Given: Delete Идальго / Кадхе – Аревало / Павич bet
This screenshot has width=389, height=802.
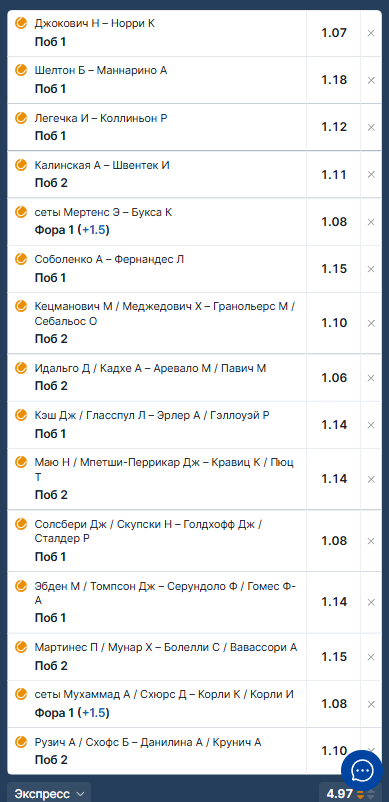Looking at the screenshot, I should point(371,378).
